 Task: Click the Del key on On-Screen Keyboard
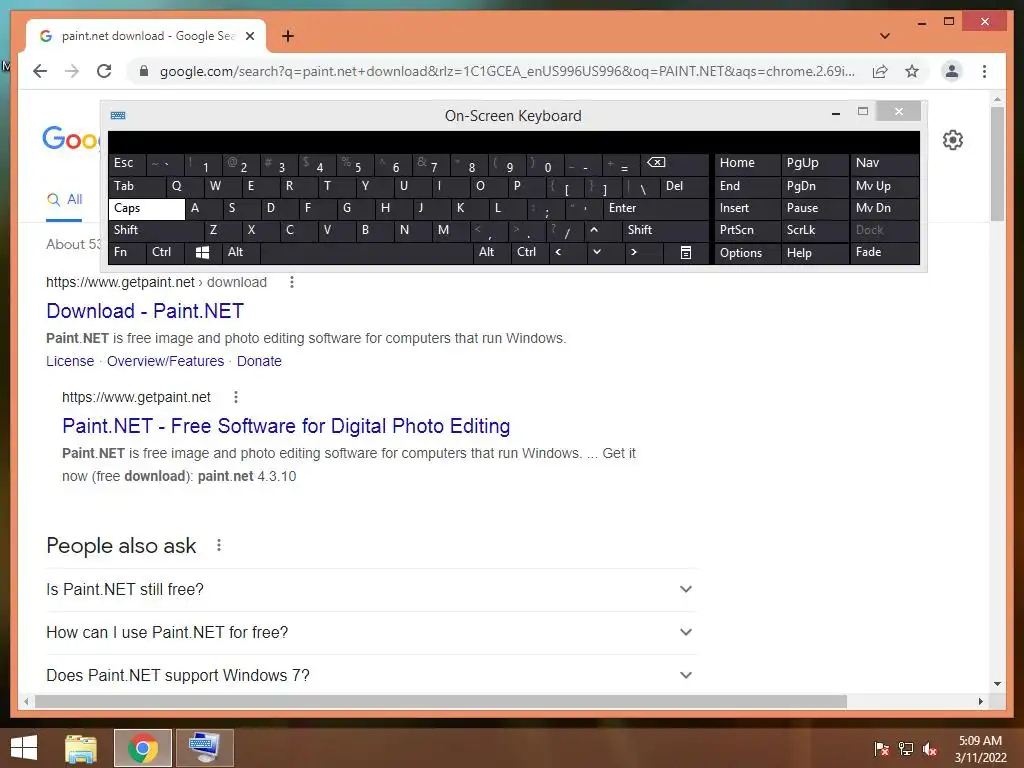(x=684, y=187)
